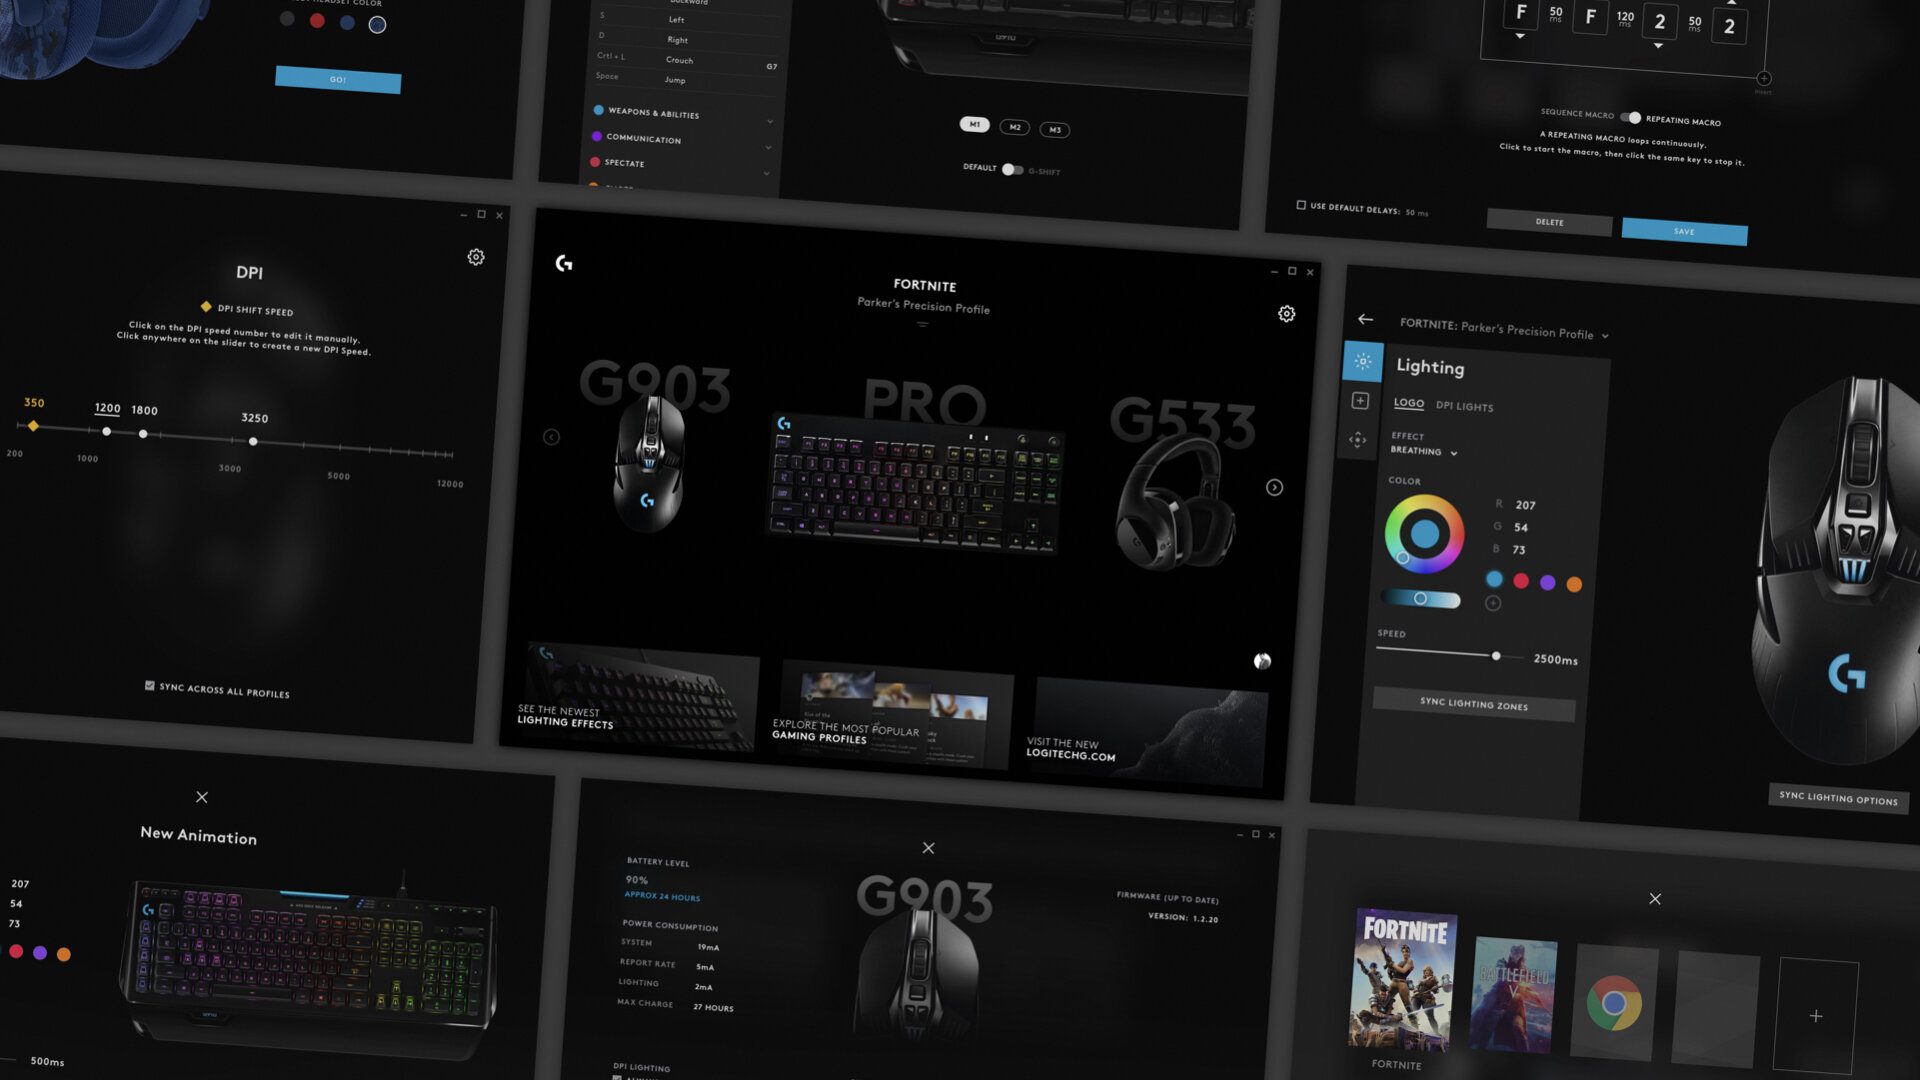Click the back arrow beside profile name

click(x=1365, y=319)
